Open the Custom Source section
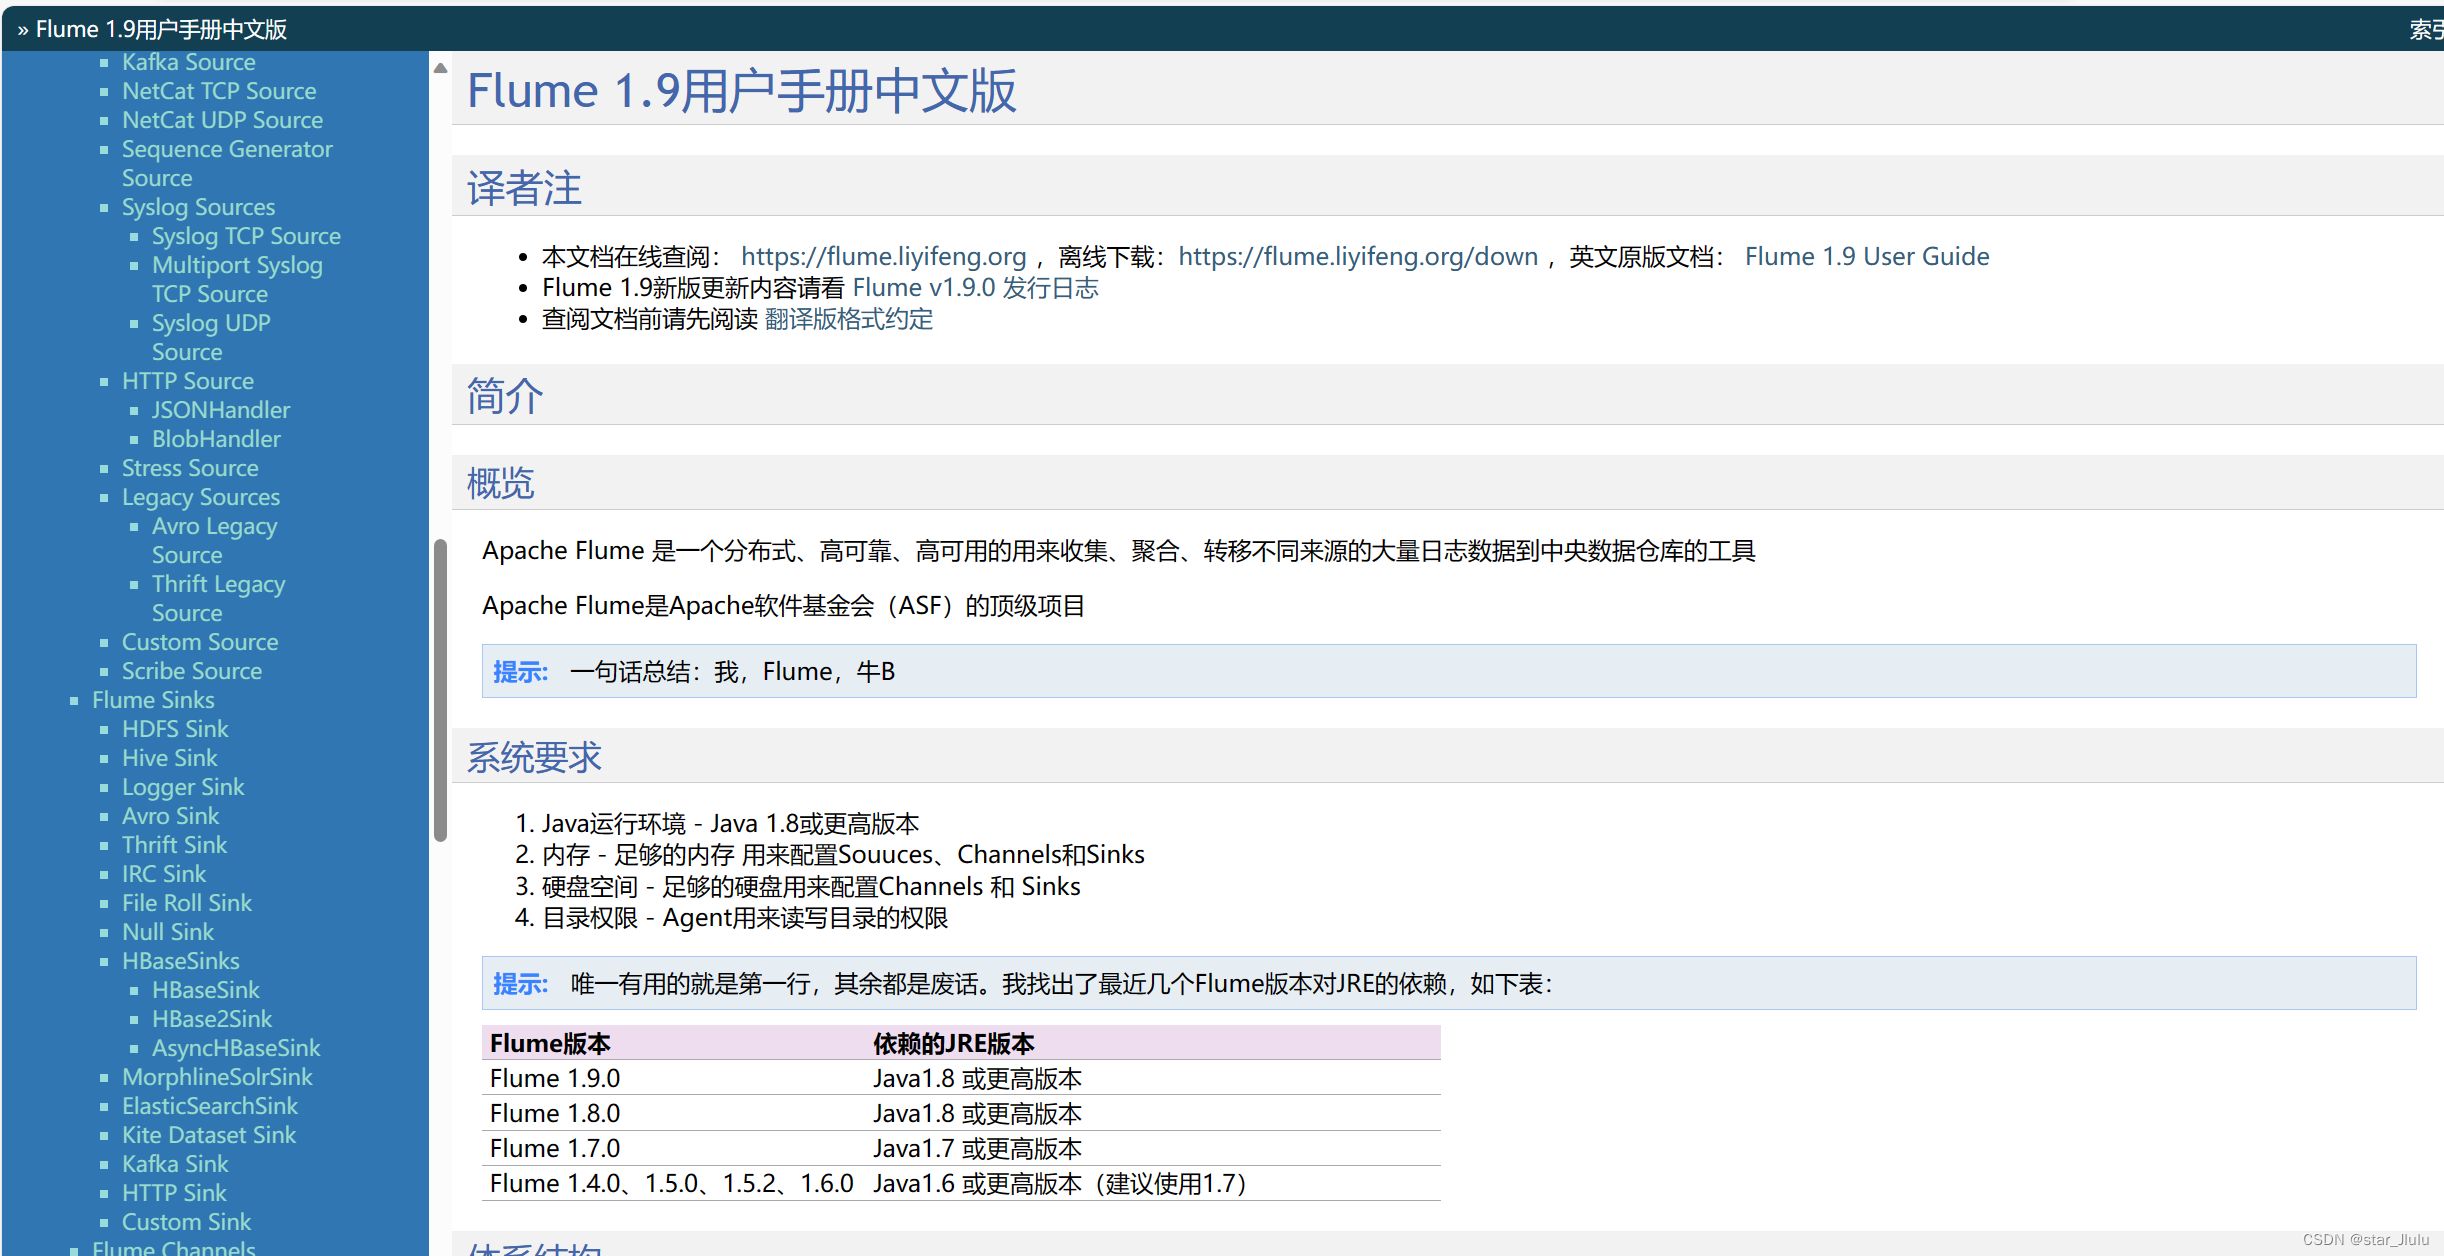The height and width of the screenshot is (1256, 2444). (x=199, y=642)
